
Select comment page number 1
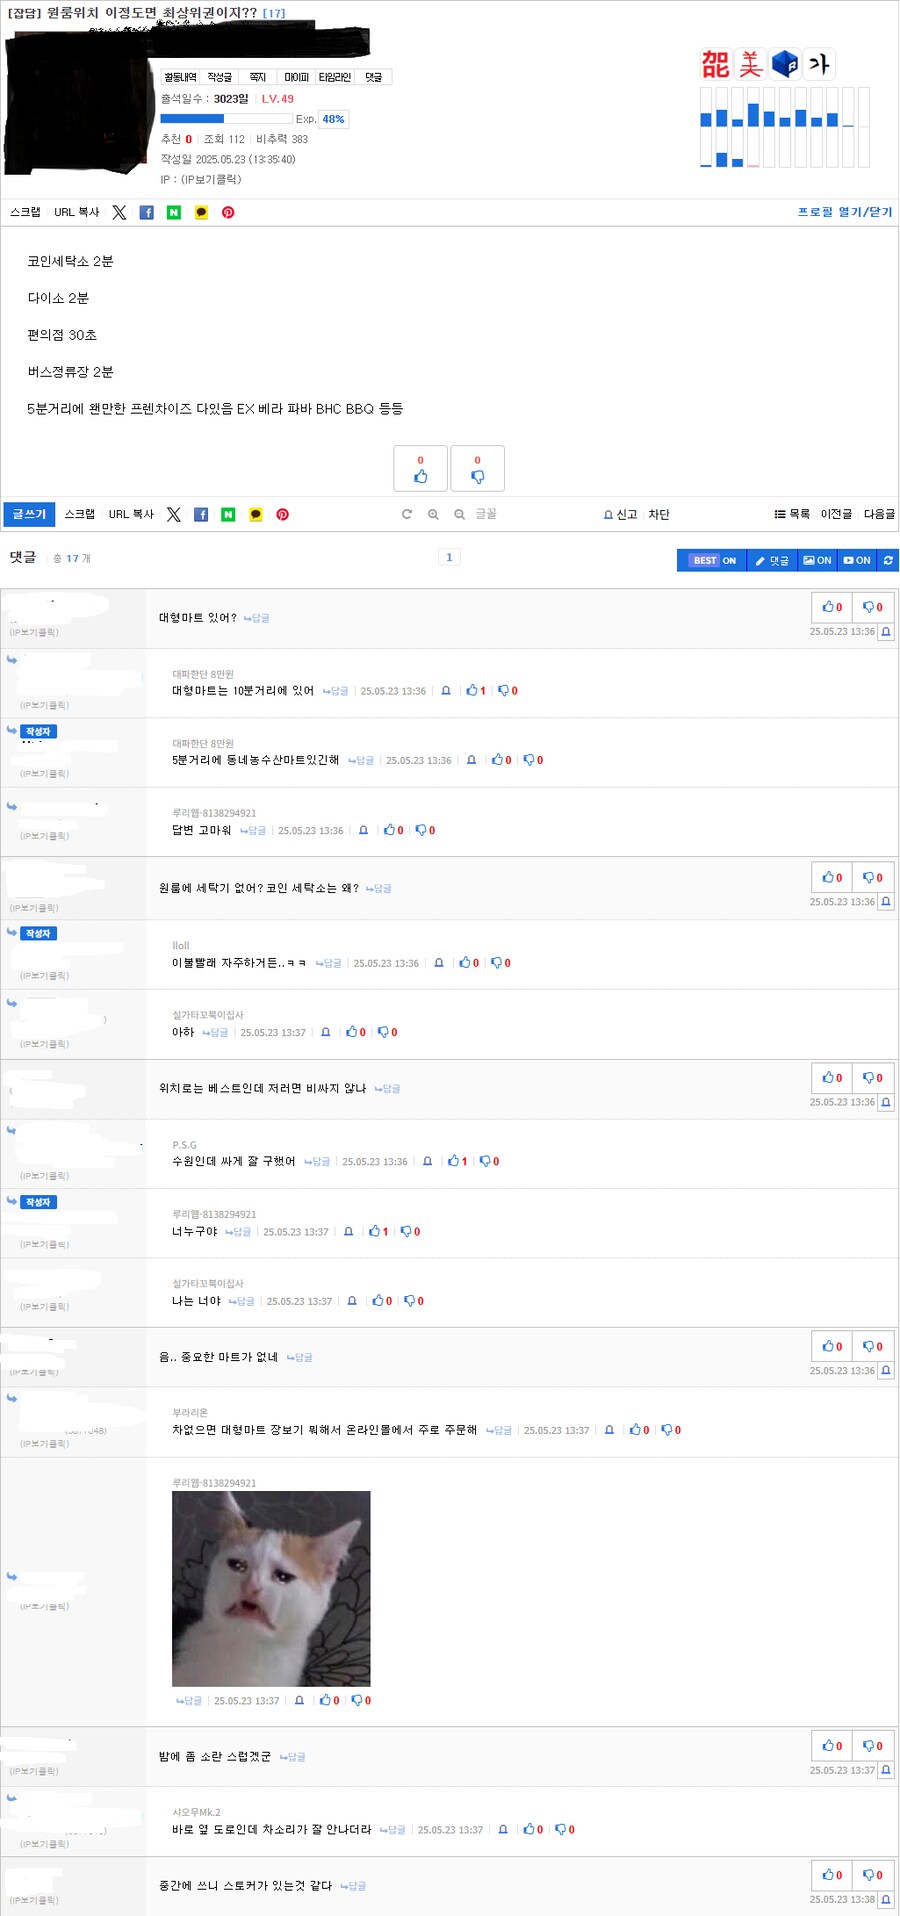coord(449,558)
